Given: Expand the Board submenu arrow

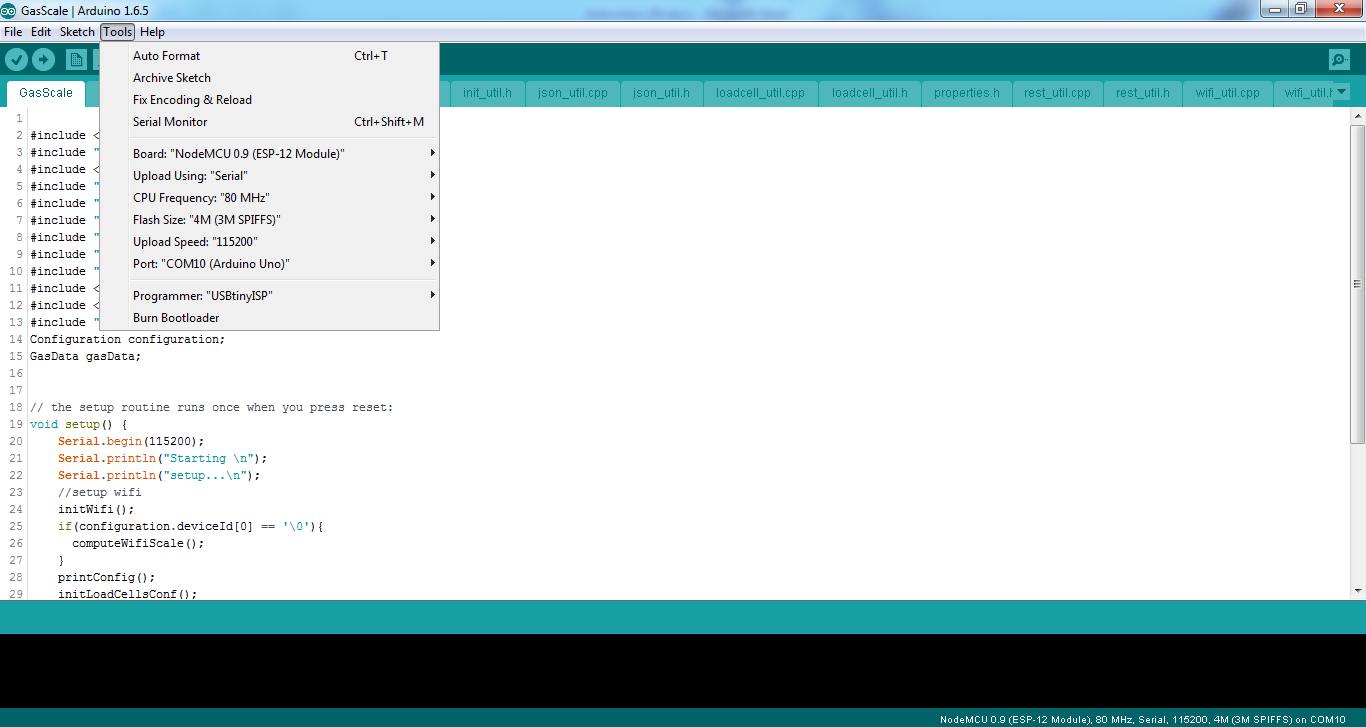Looking at the screenshot, I should tap(432, 153).
